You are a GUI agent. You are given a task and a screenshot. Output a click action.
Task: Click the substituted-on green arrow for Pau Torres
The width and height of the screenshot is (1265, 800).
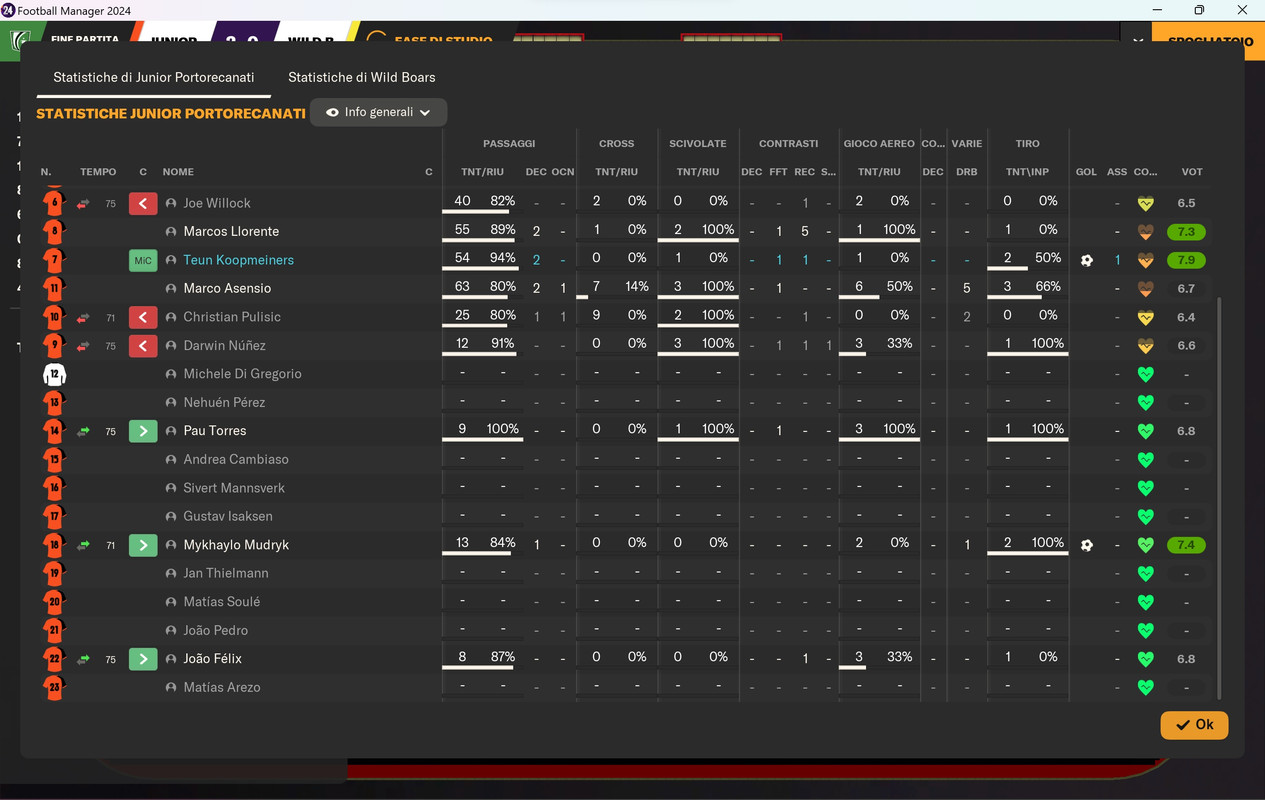[x=143, y=431]
